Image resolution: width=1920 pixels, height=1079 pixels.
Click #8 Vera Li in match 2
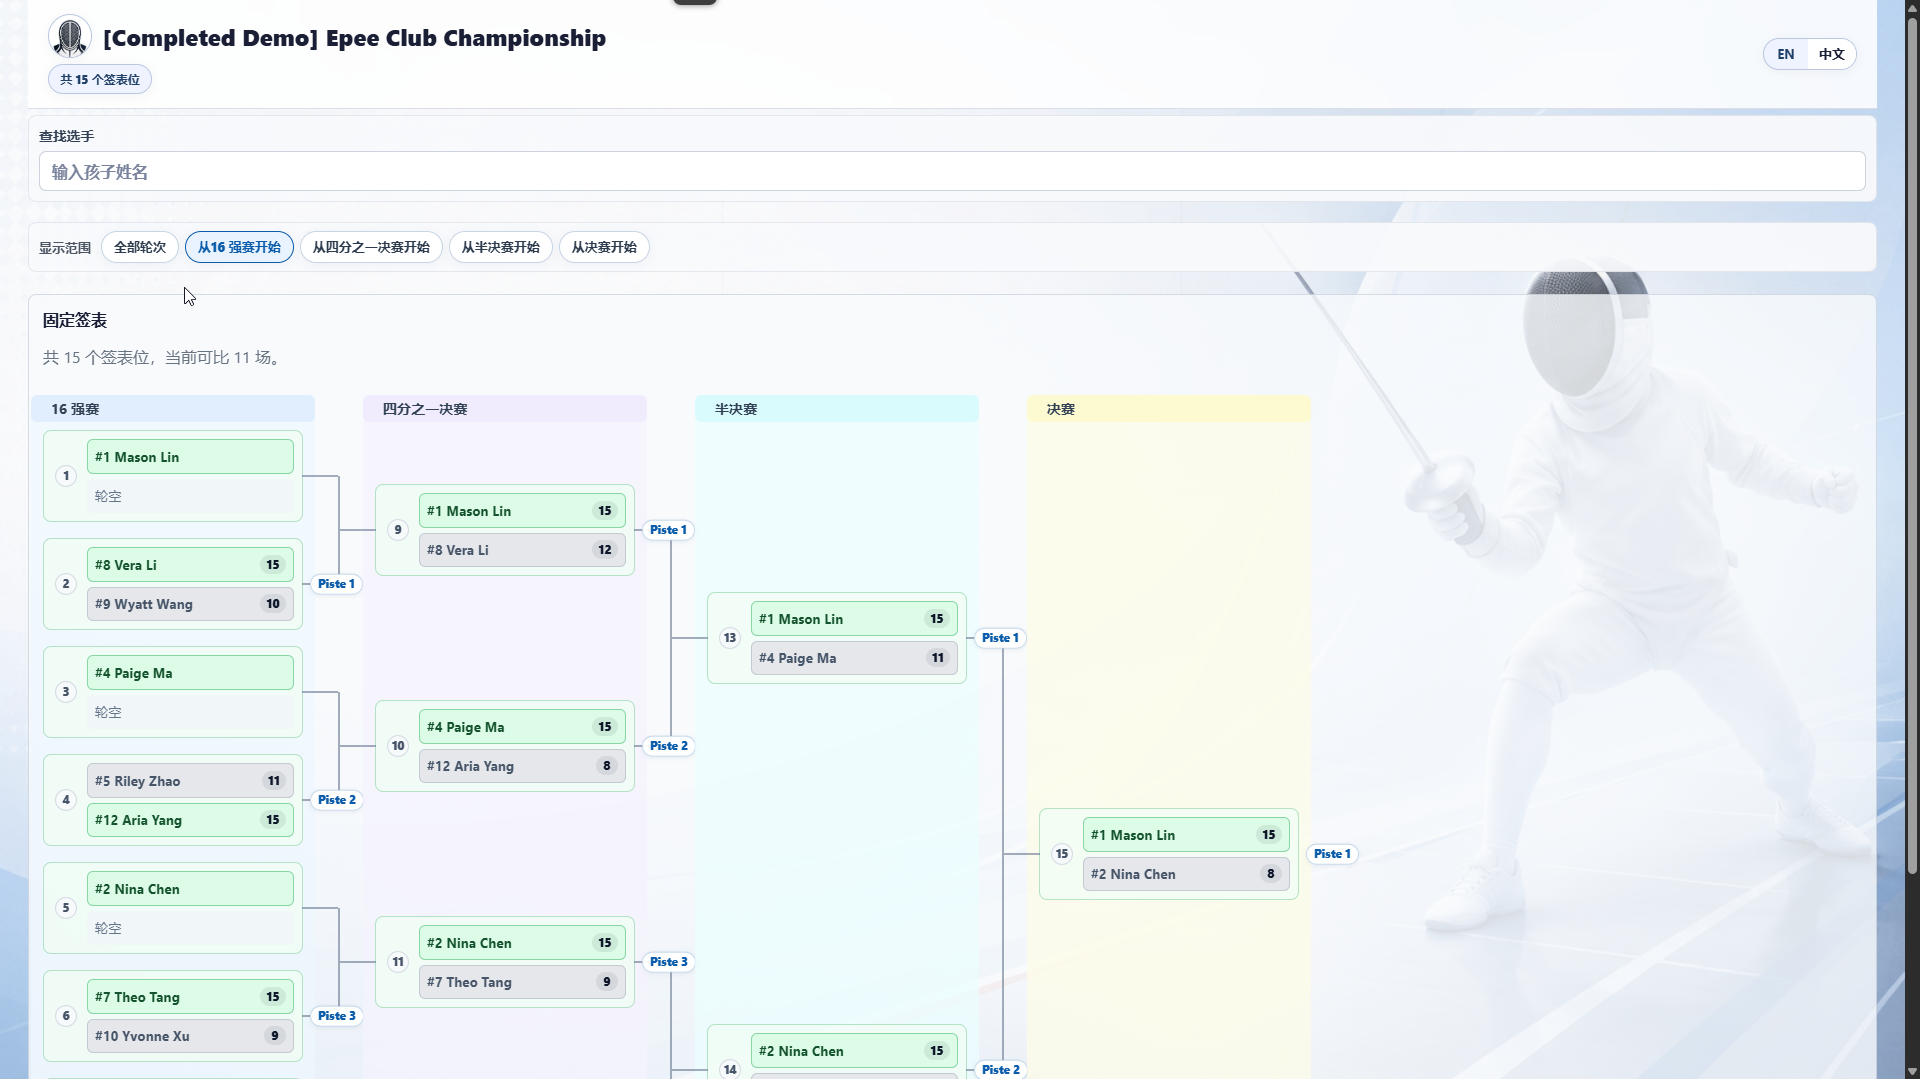point(190,565)
